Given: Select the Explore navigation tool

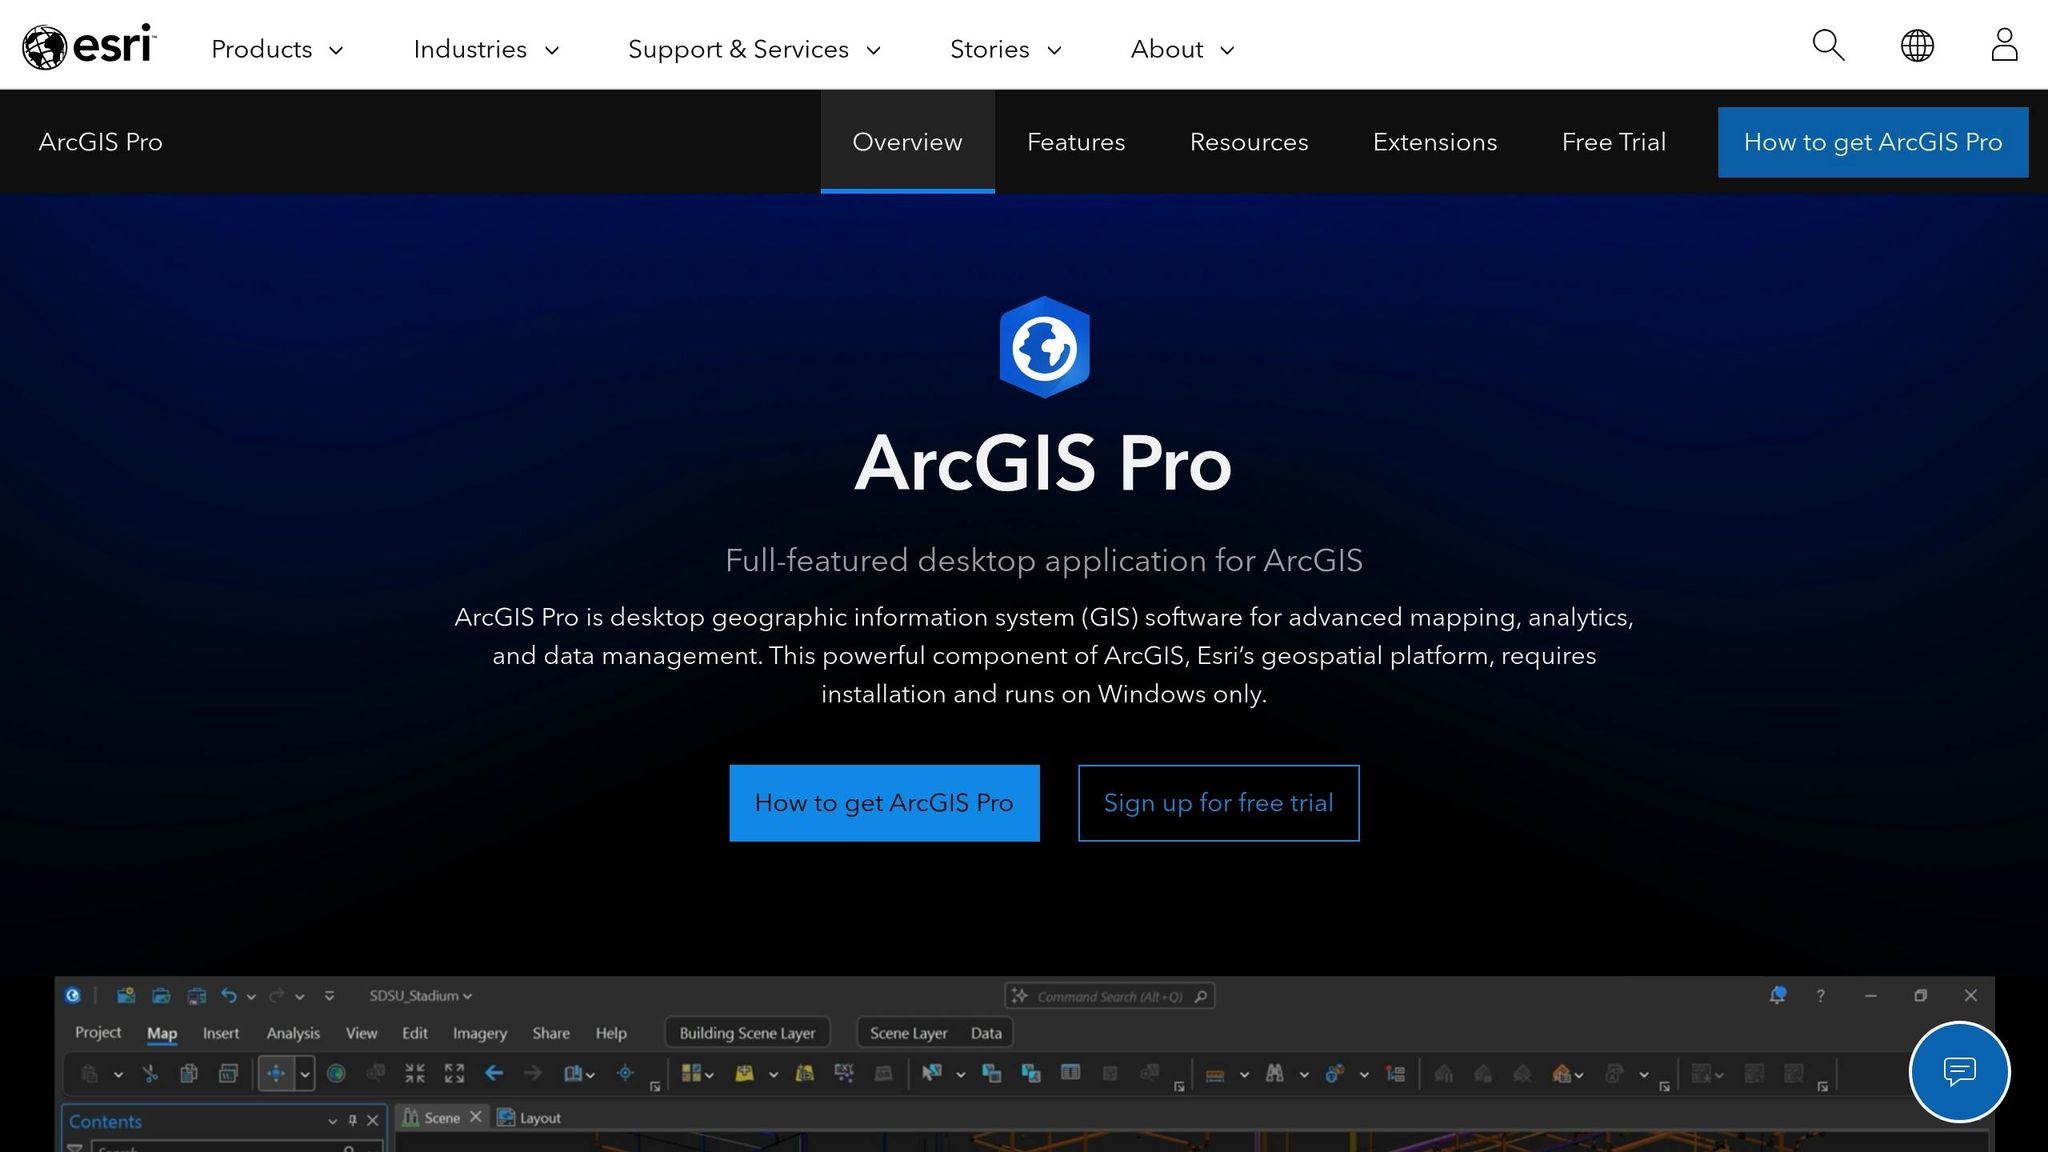Looking at the screenshot, I should pos(277,1074).
